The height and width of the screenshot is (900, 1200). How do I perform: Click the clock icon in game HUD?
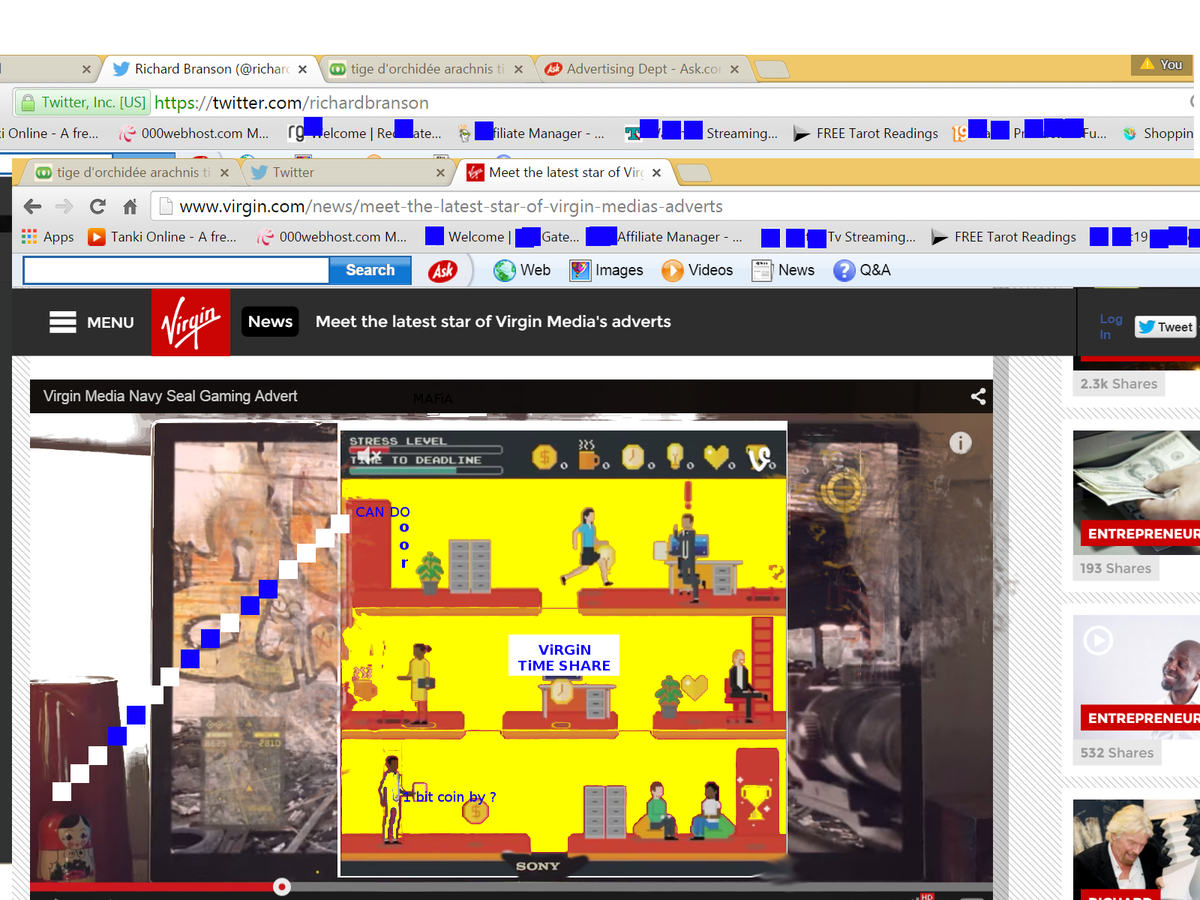pyautogui.click(x=633, y=458)
